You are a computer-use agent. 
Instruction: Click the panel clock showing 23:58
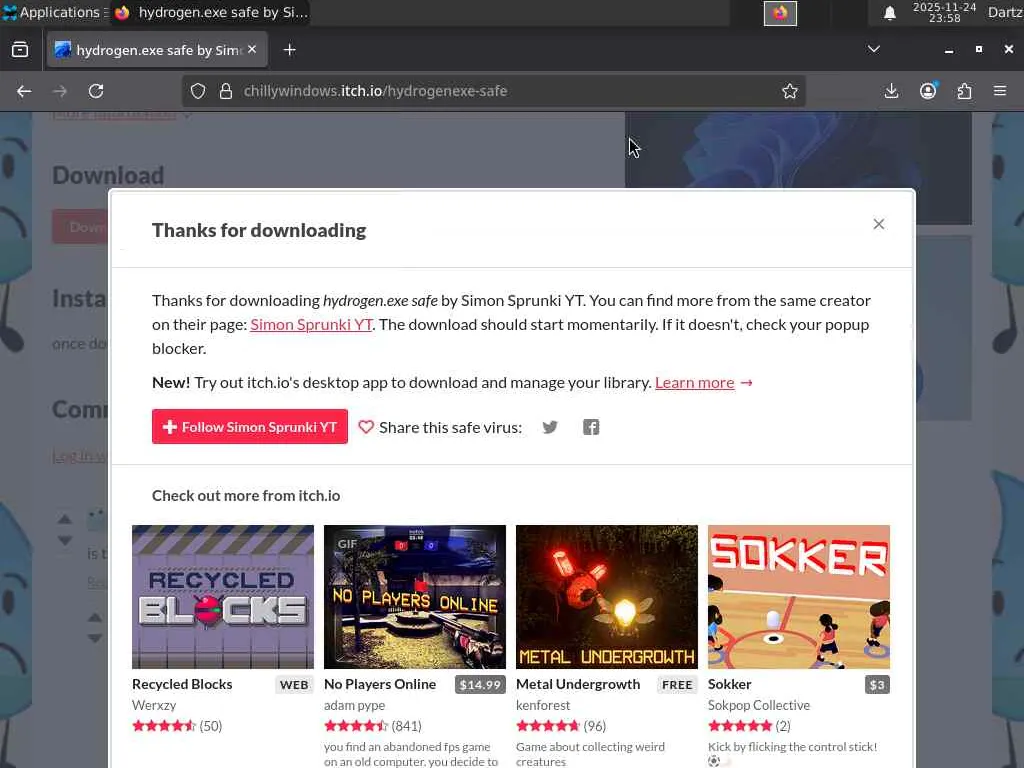(944, 13)
